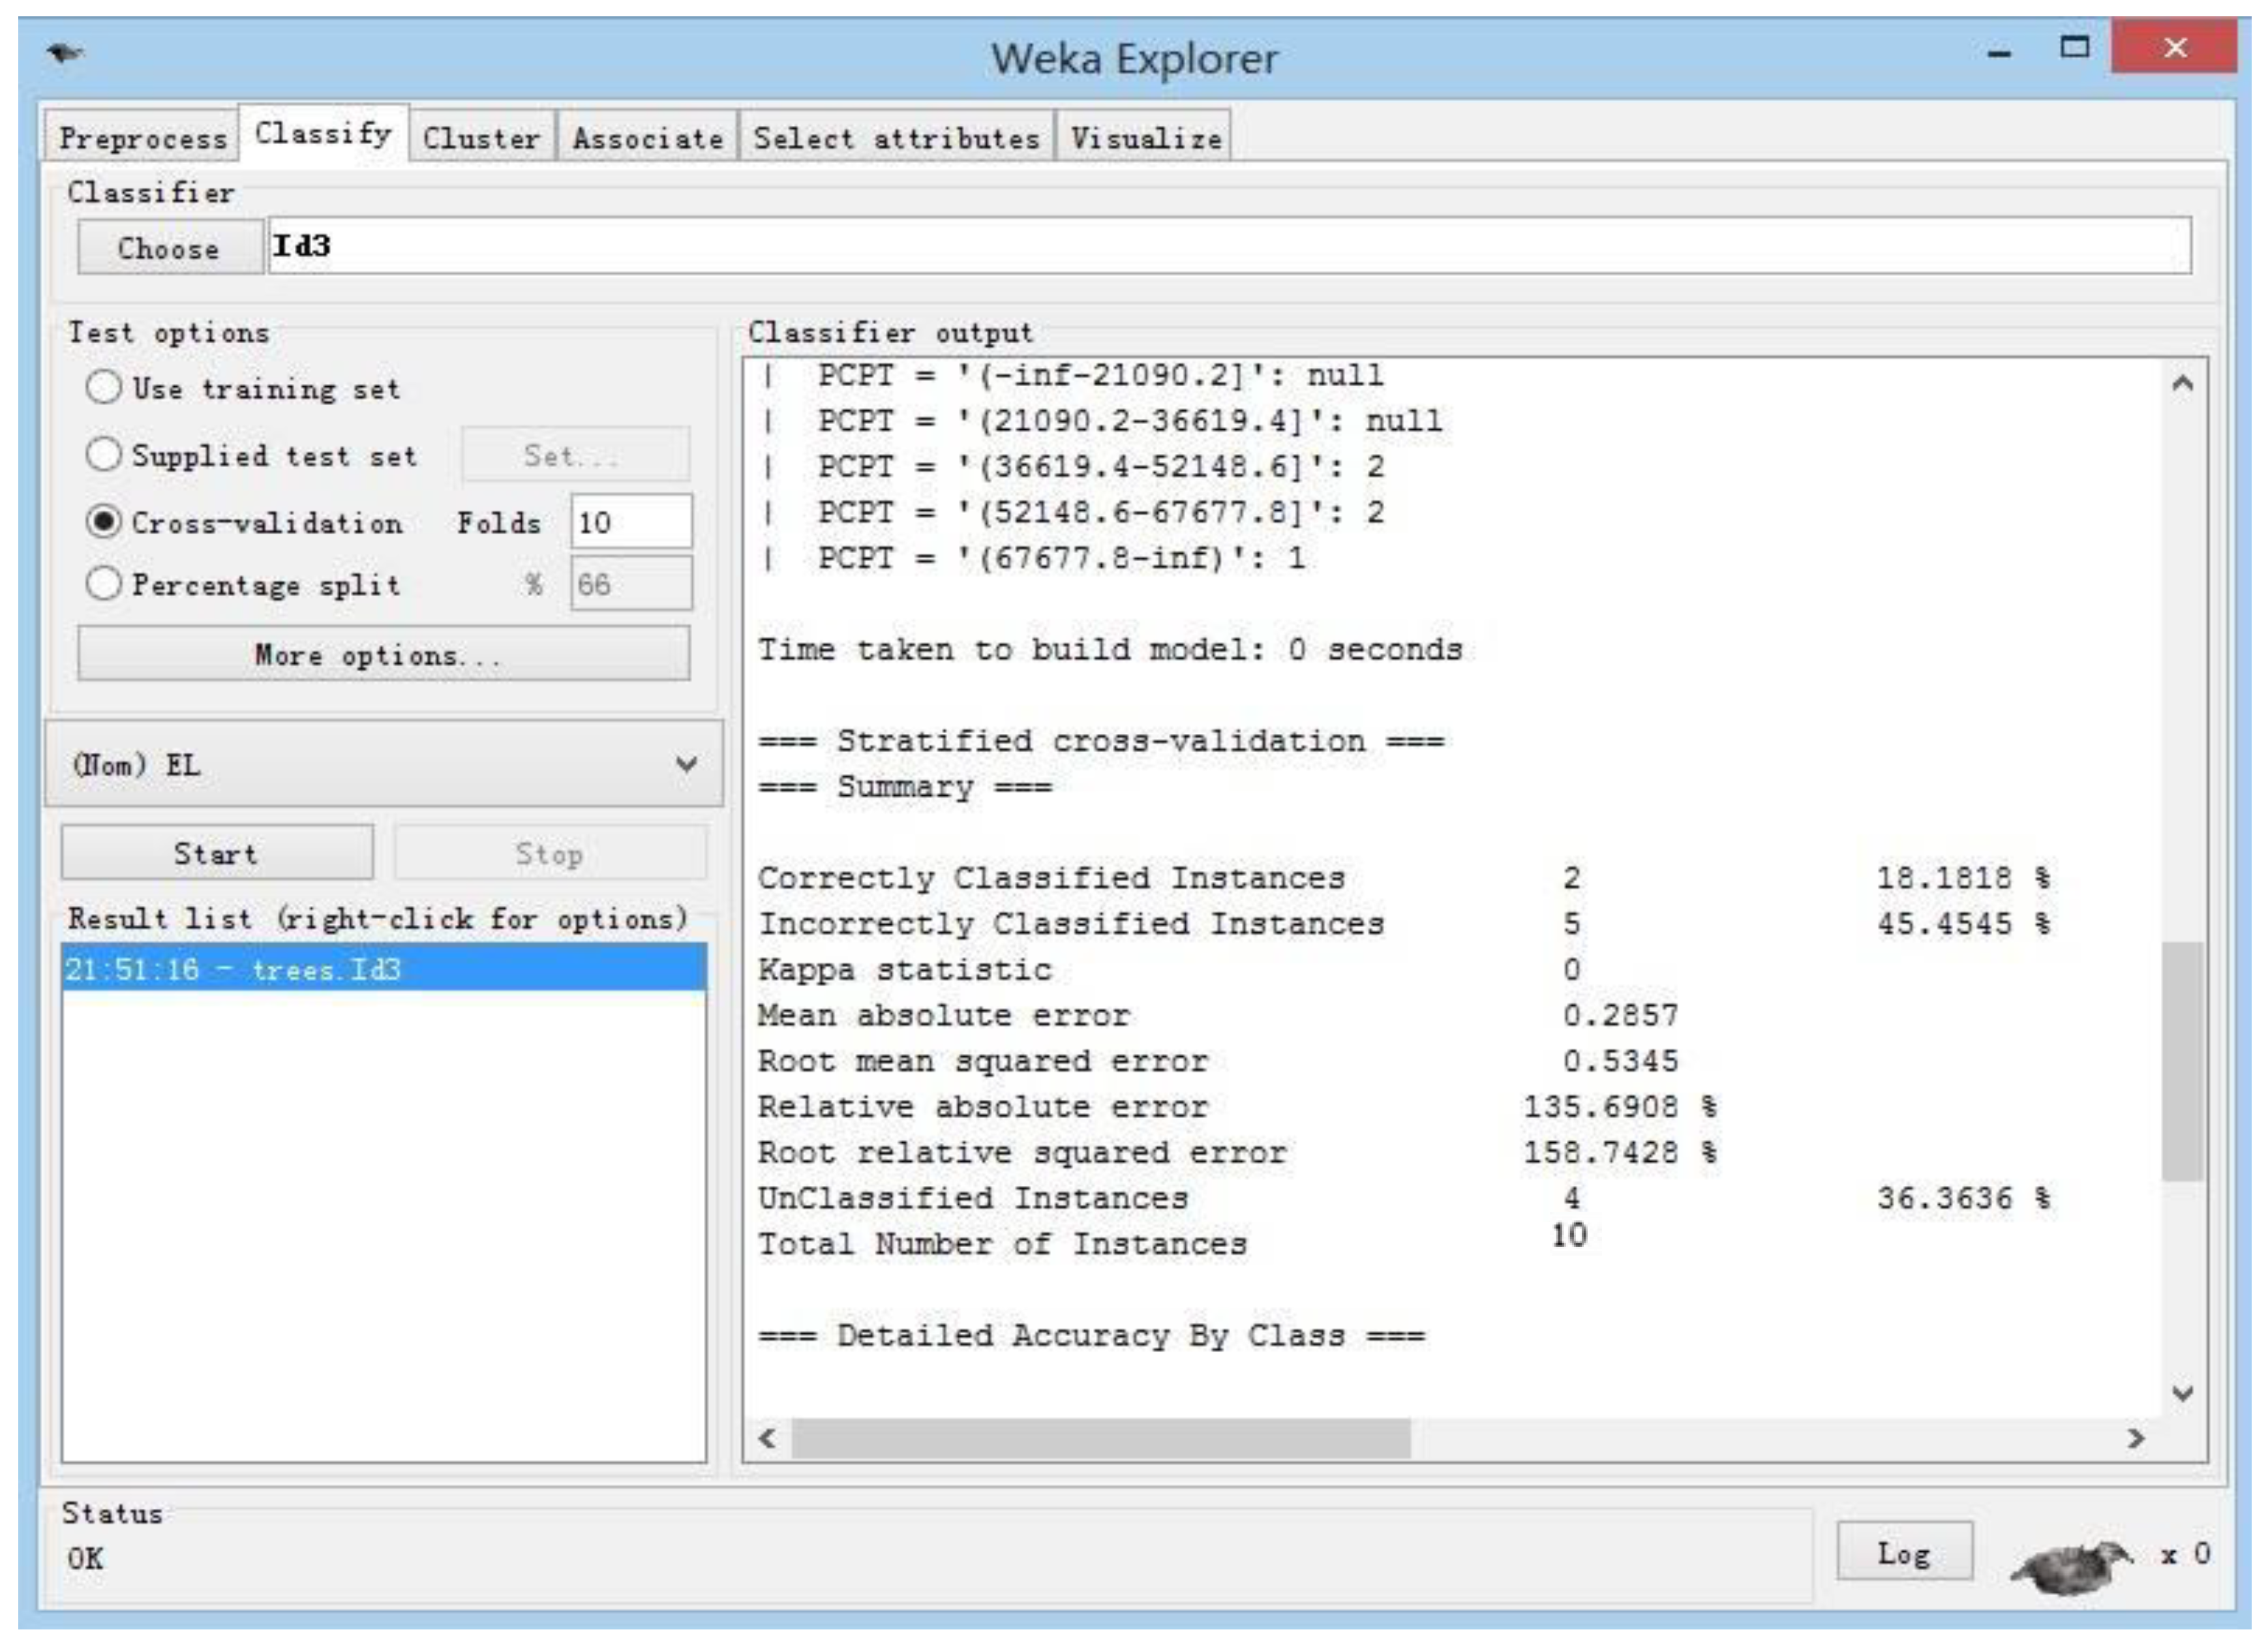Maximize the Weka Explorer window
Viewport: 2268px width, 1649px height.
pyautogui.click(x=2075, y=48)
